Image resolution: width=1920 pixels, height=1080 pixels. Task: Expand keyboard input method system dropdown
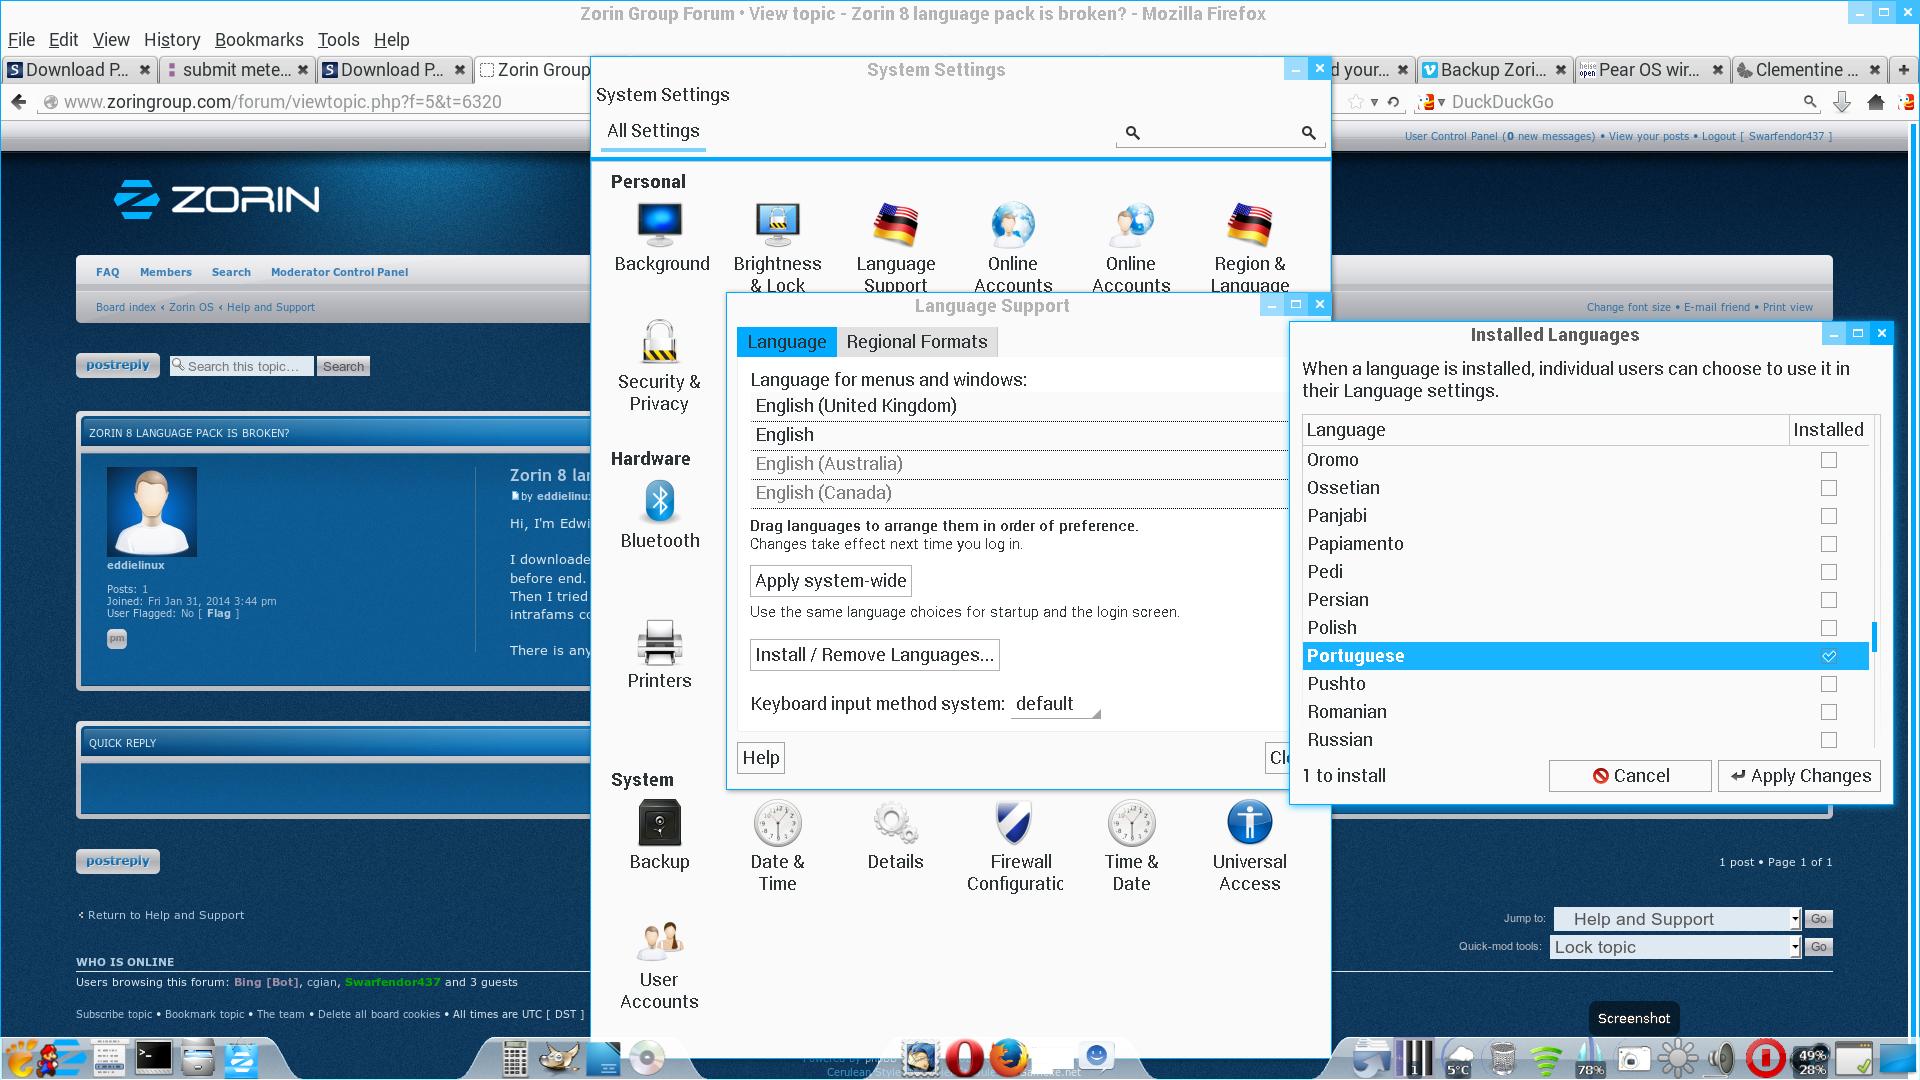tap(1056, 704)
